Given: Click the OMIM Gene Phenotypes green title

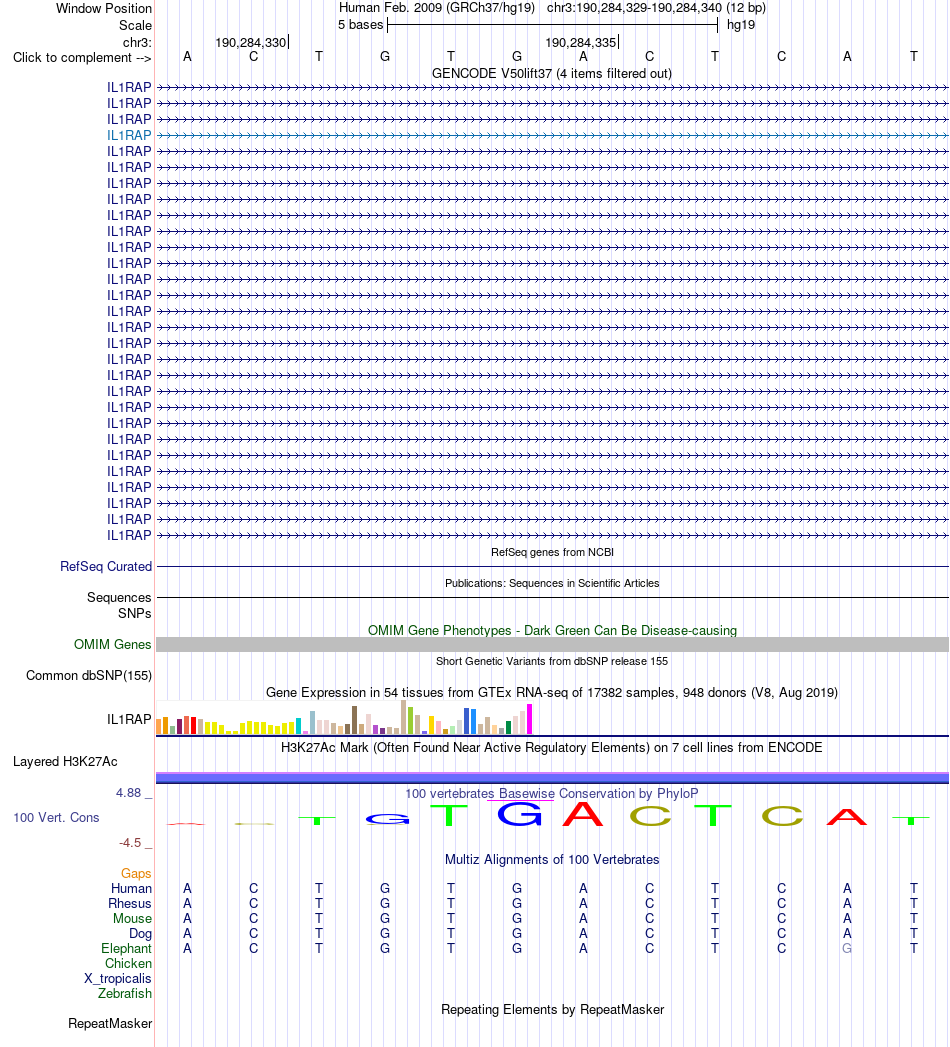Looking at the screenshot, I should tap(552, 630).
